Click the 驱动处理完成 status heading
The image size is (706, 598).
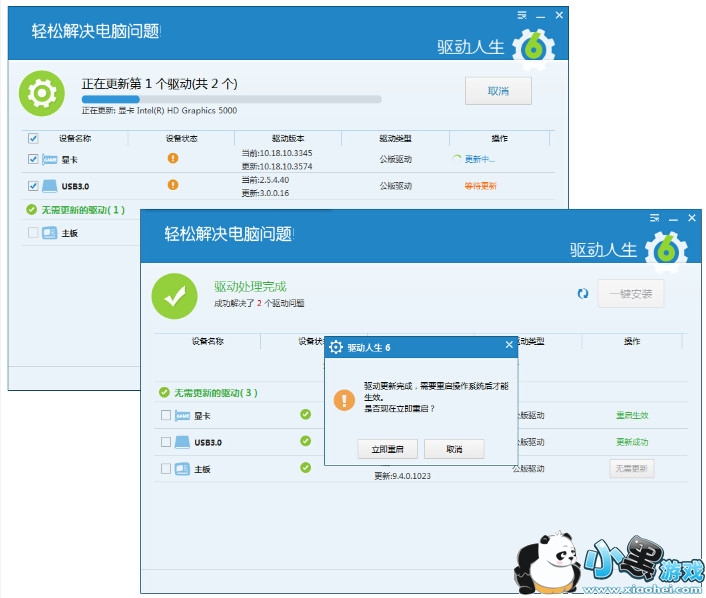coord(250,286)
